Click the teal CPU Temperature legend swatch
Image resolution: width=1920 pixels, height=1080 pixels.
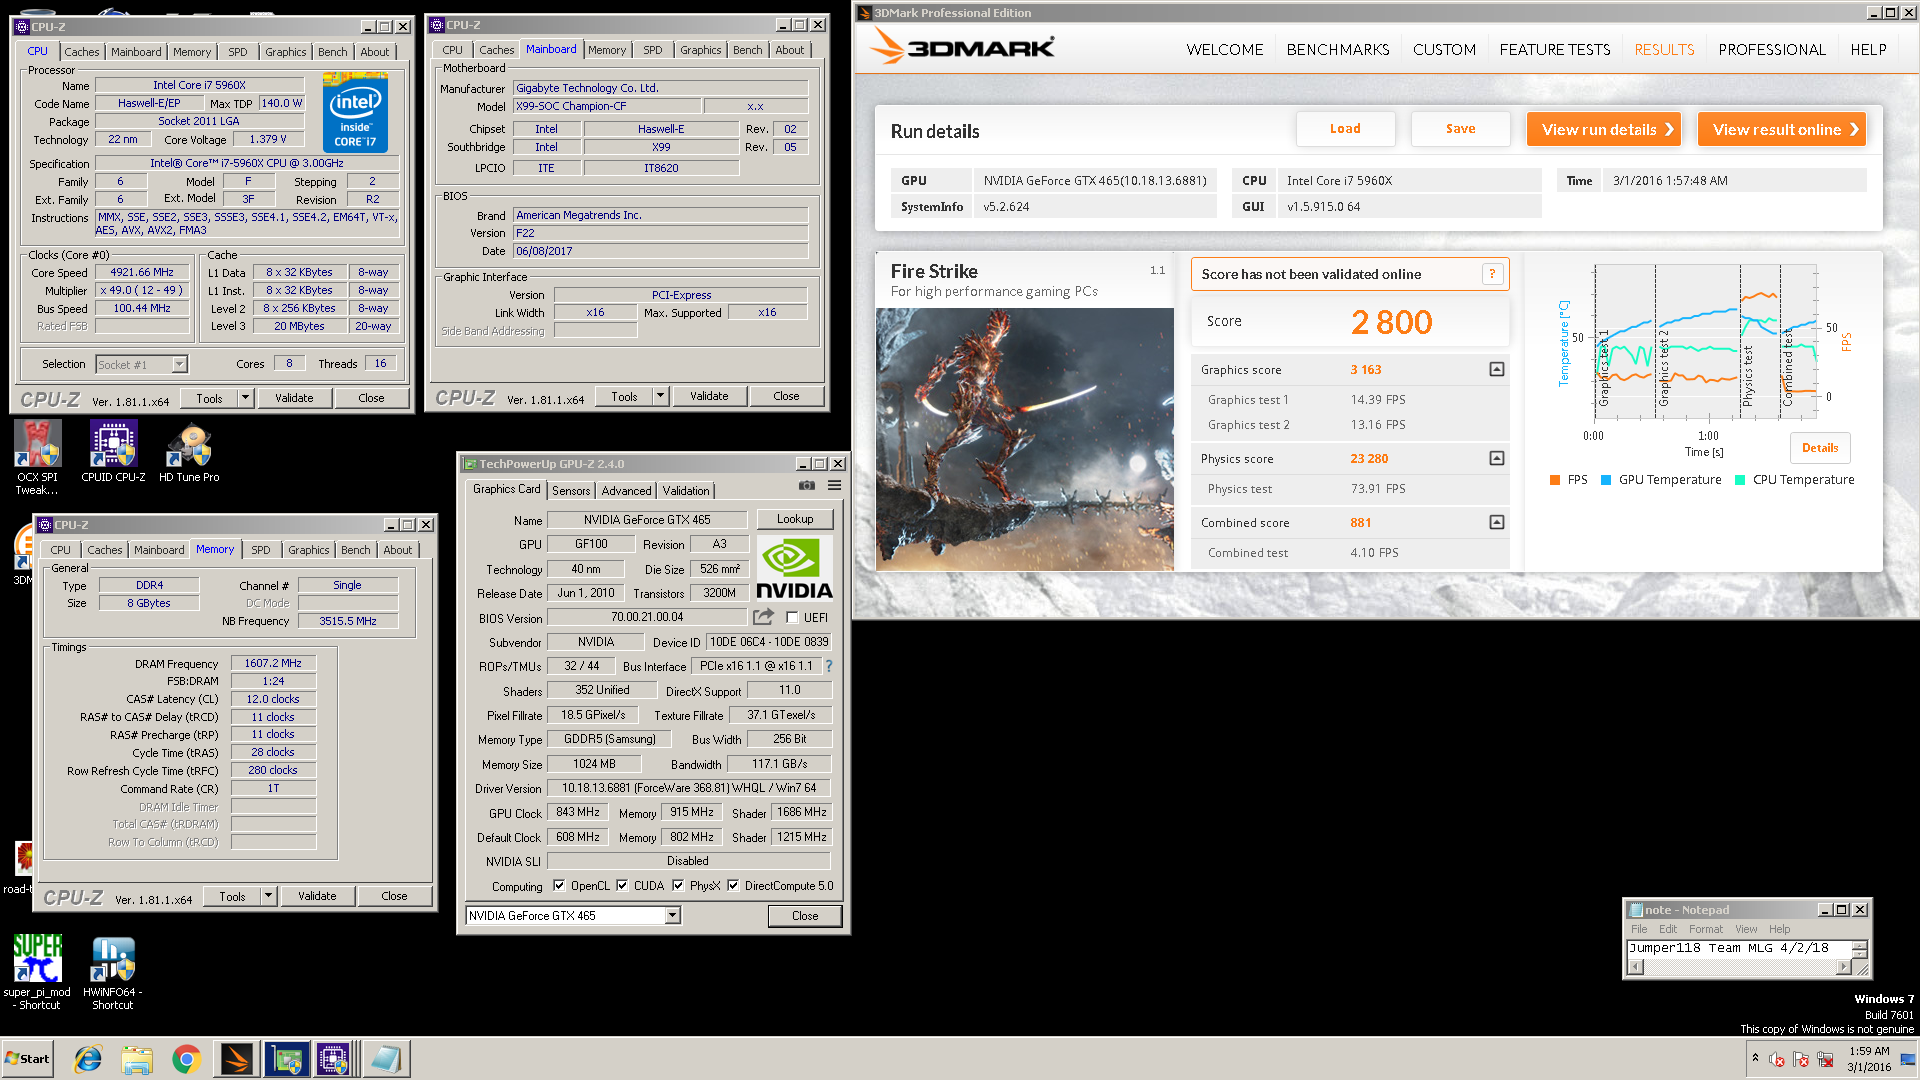point(1740,480)
